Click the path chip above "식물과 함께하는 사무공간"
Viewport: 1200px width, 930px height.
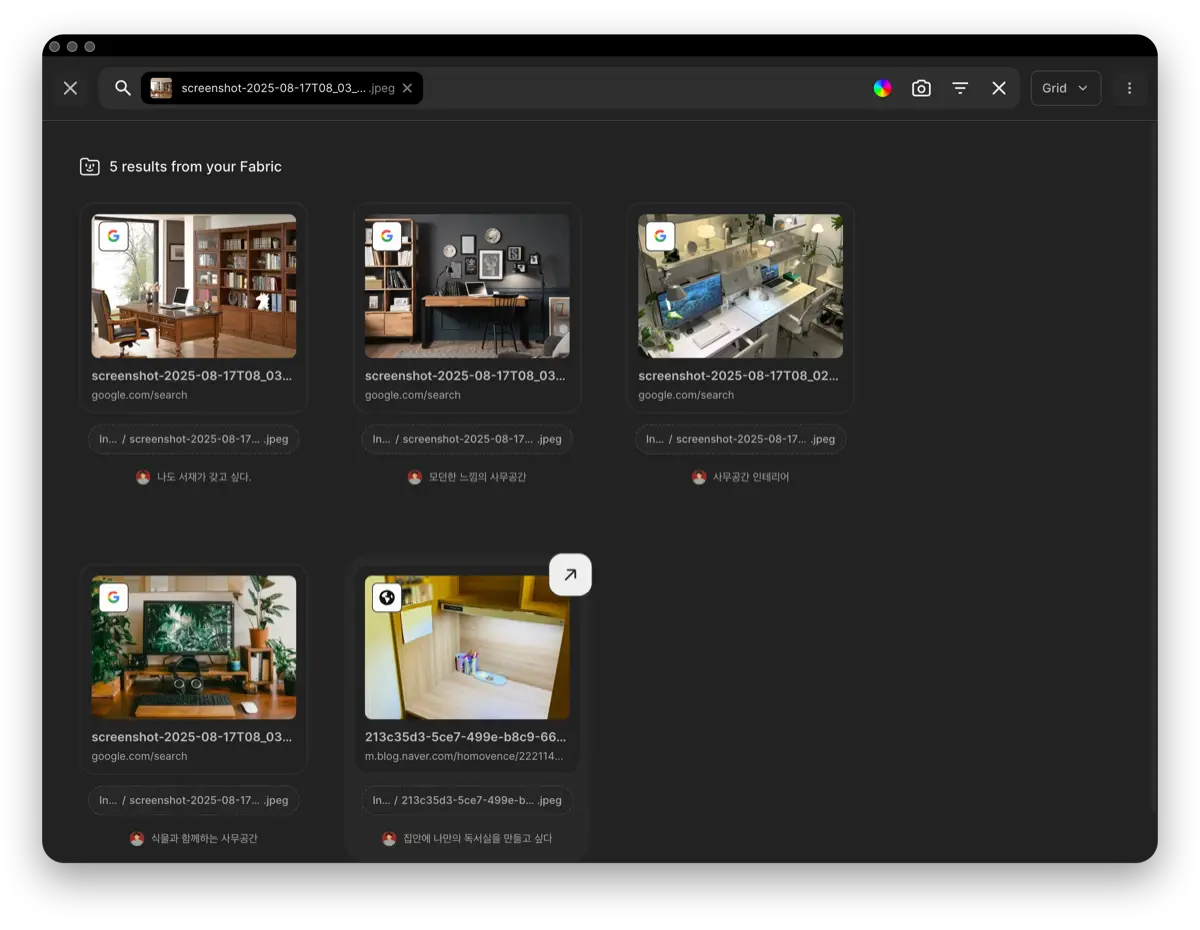(194, 800)
